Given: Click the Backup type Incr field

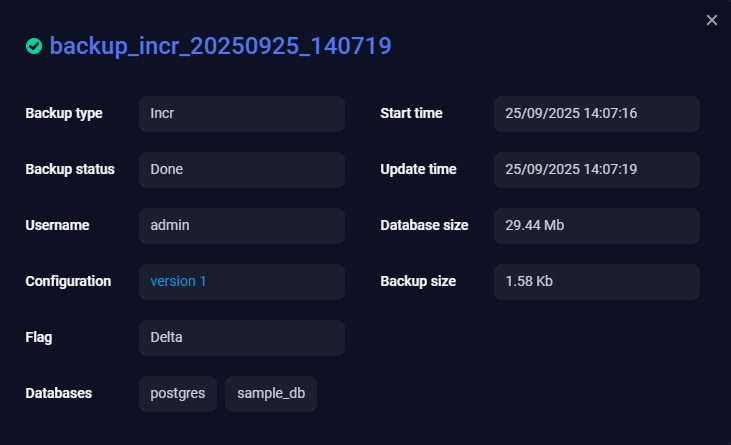Looking at the screenshot, I should (242, 114).
